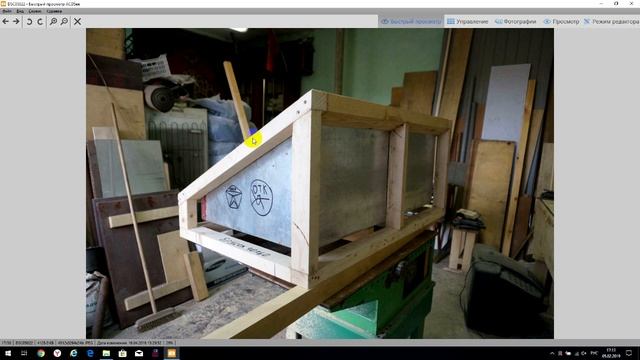Switch to Просмотр mode
Image resolution: width=640 pixels, height=360 pixels.
[561, 22]
